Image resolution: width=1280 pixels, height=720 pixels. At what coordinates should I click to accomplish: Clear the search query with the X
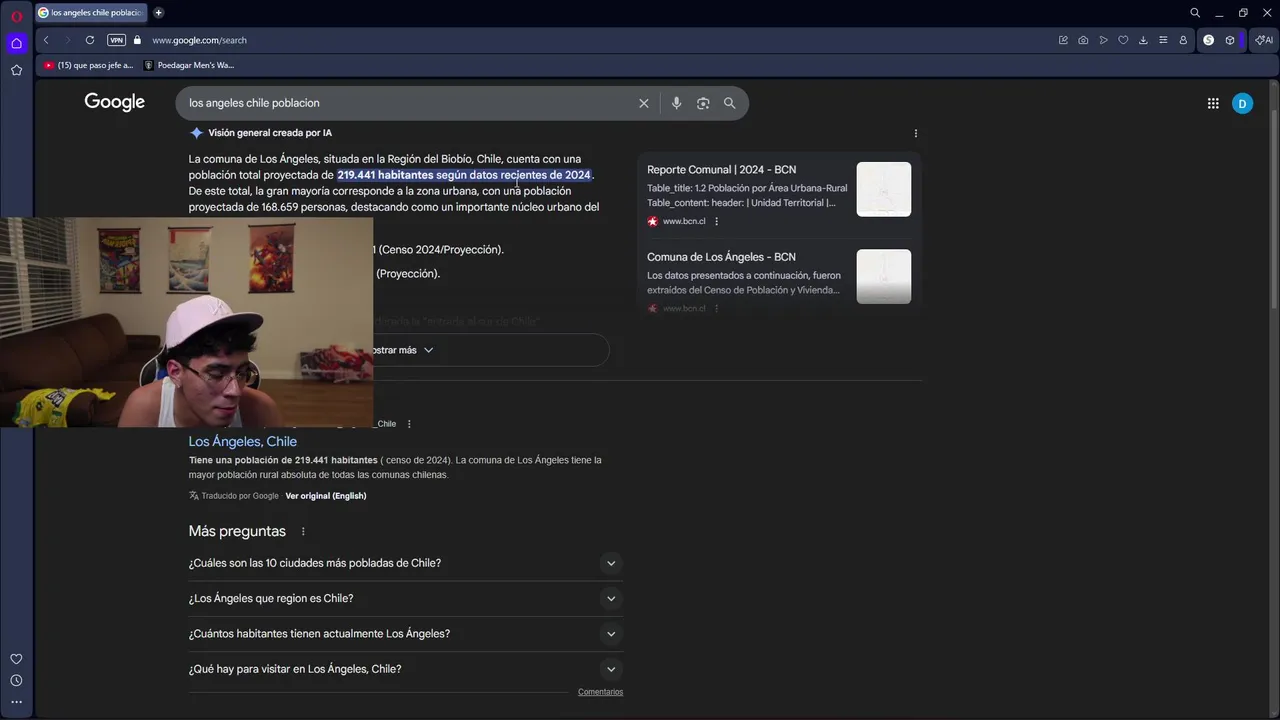point(644,103)
